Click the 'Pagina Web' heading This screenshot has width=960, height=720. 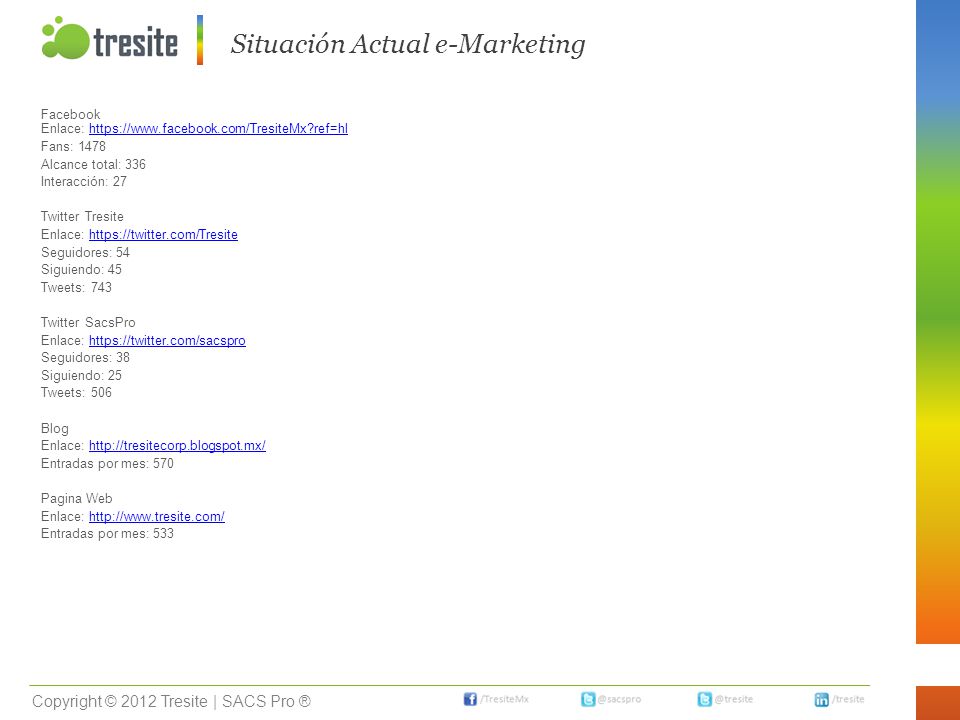[77, 498]
